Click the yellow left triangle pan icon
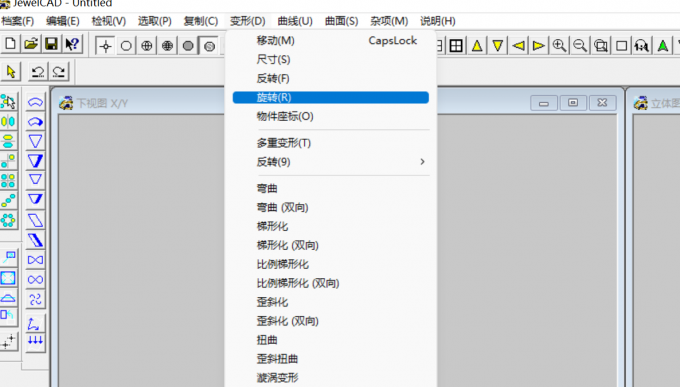Image resolution: width=680 pixels, height=387 pixels. [518, 46]
